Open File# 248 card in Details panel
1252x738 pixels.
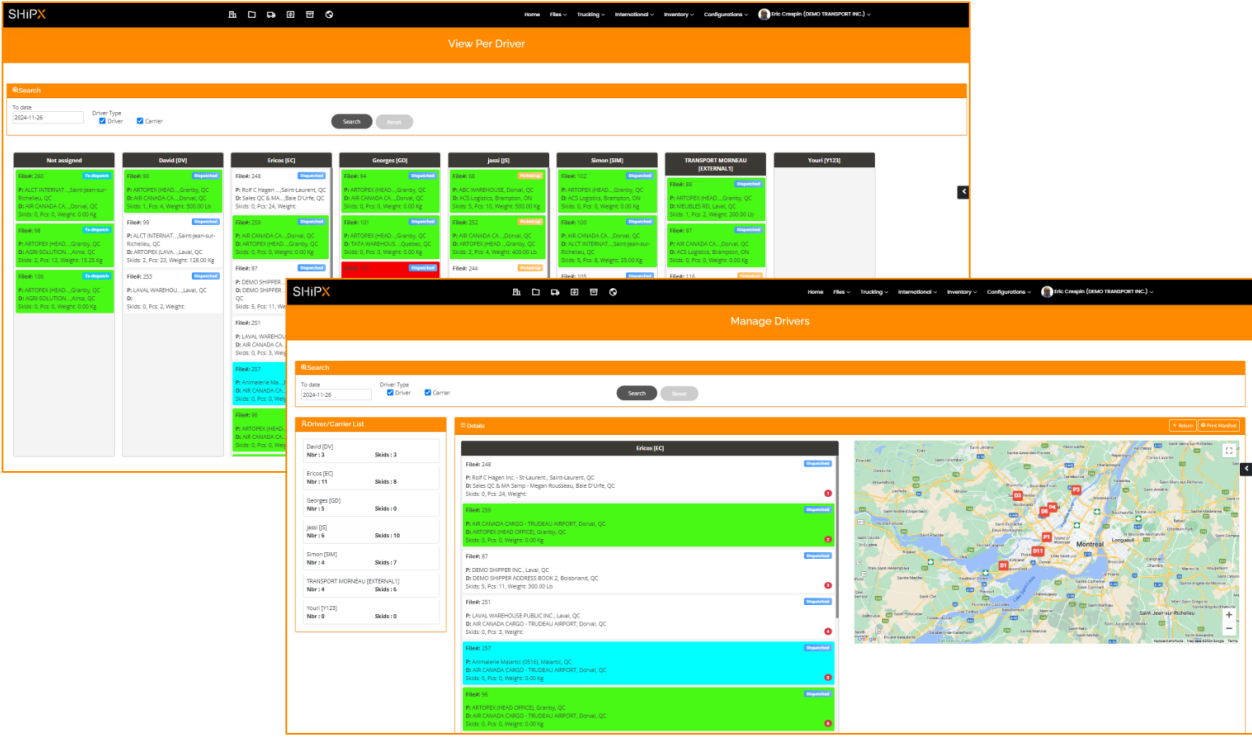(649, 479)
